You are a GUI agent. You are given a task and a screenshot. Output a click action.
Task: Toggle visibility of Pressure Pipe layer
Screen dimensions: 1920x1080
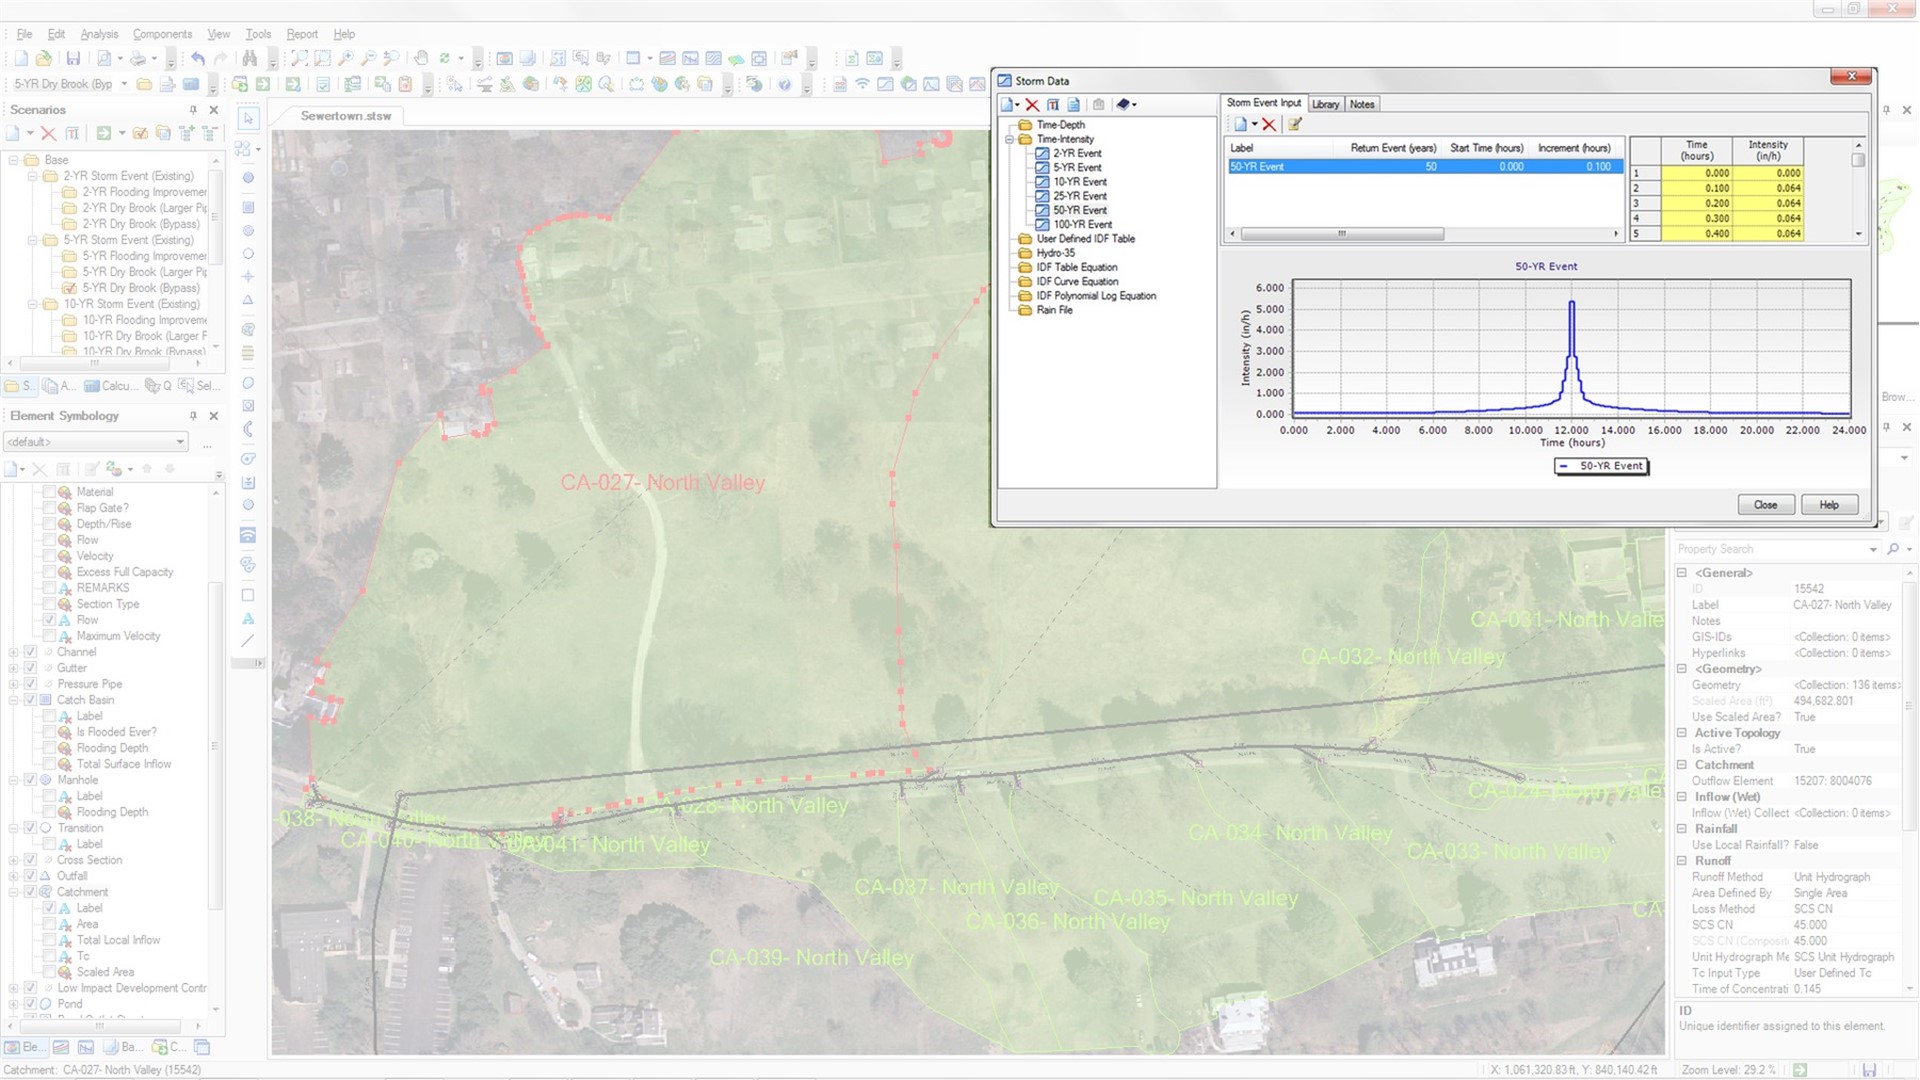pos(28,683)
